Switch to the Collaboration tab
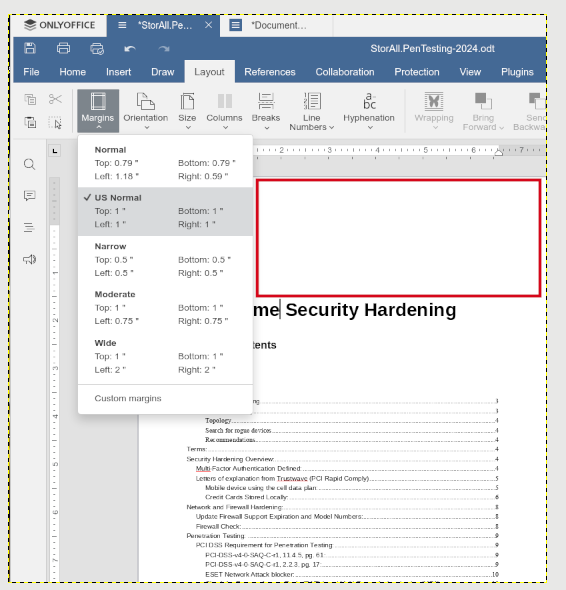The image size is (566, 590). 345,72
